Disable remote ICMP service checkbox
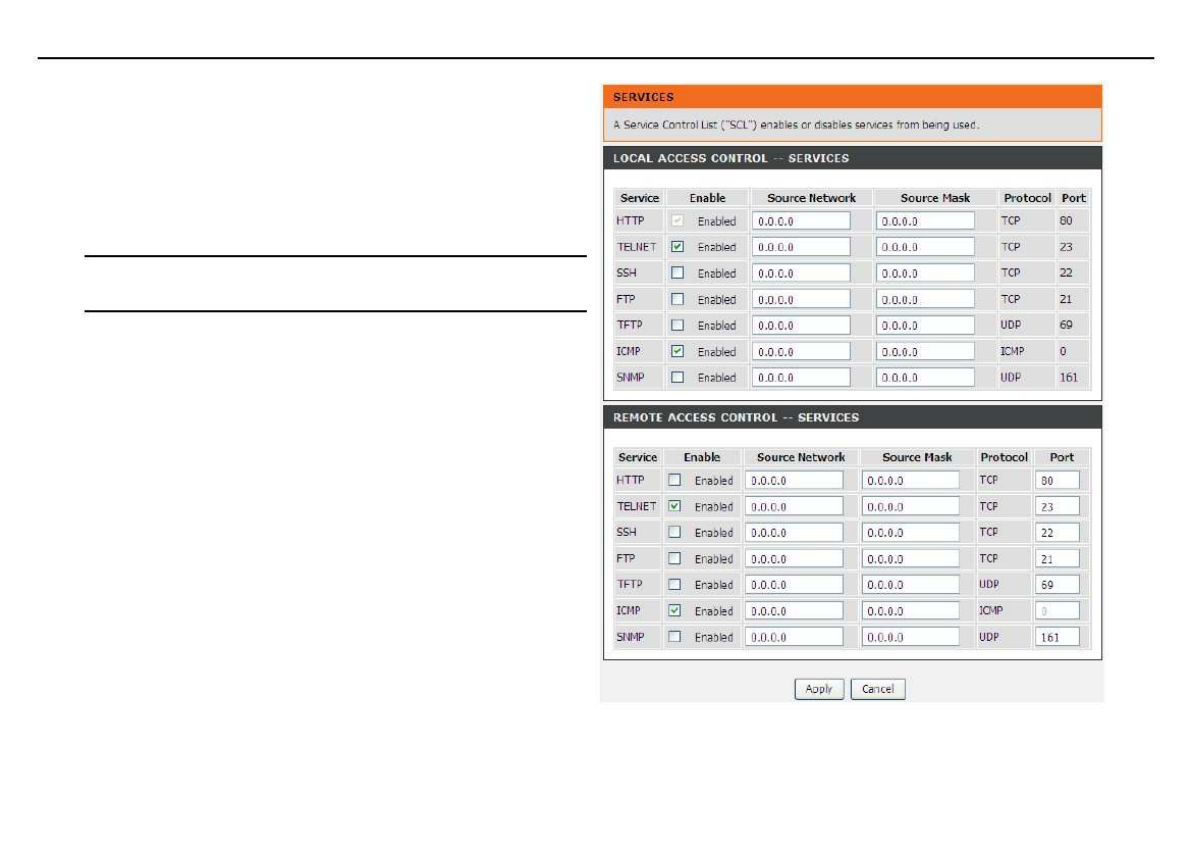The height and width of the screenshot is (843, 1190). click(674, 610)
